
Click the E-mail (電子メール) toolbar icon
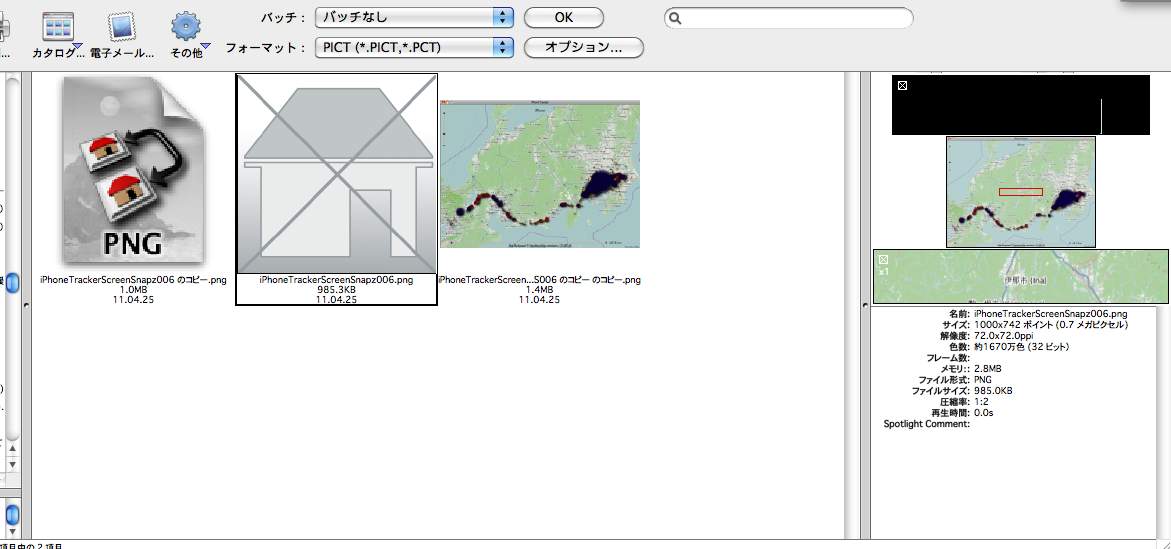pyautogui.click(x=121, y=27)
